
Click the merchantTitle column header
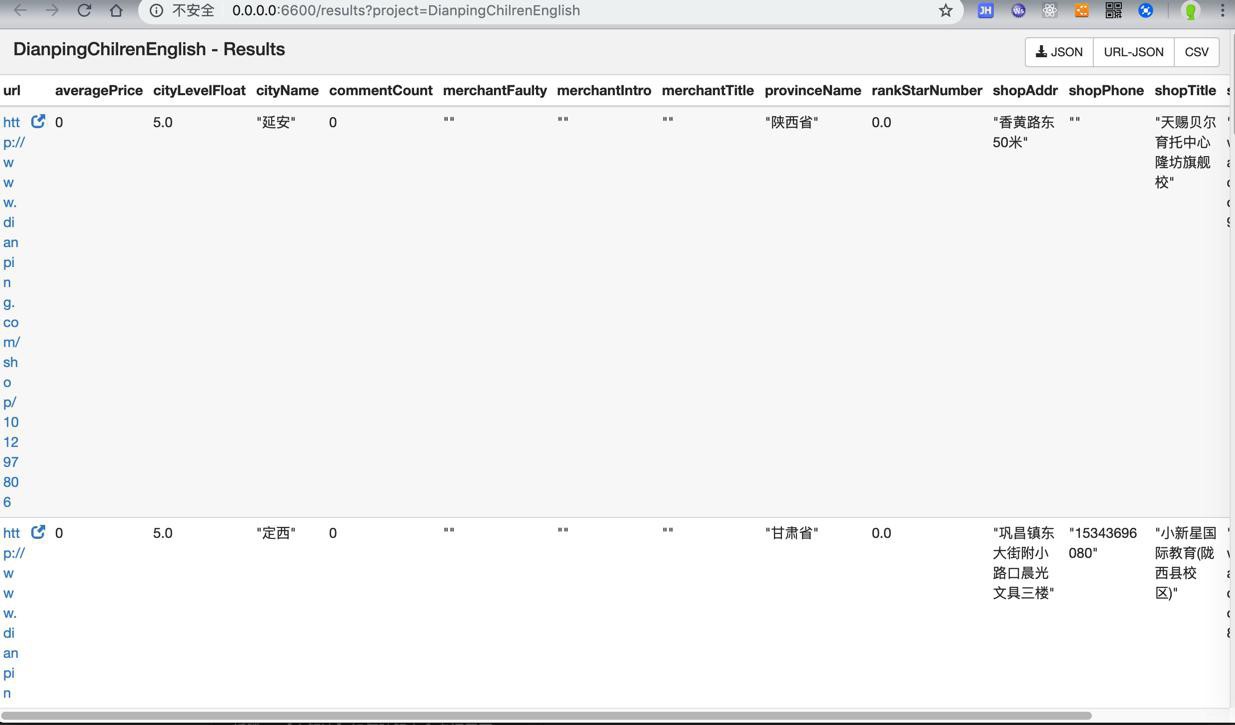(708, 90)
